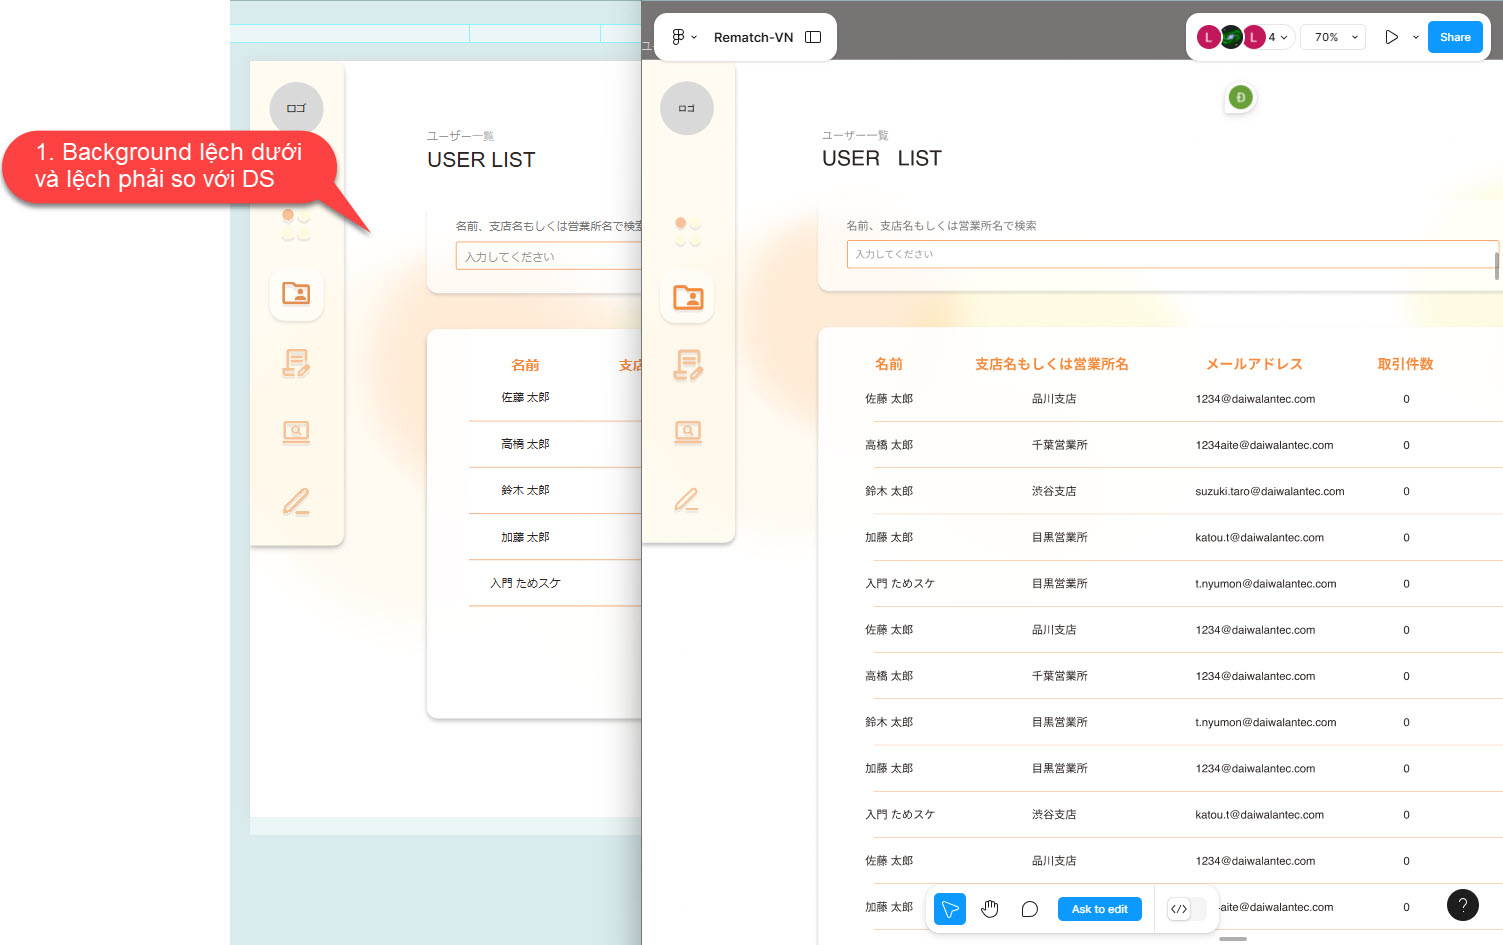This screenshot has width=1503, height=945.
Task: Toggle the Dev Mode code switch
Action: (1187, 909)
